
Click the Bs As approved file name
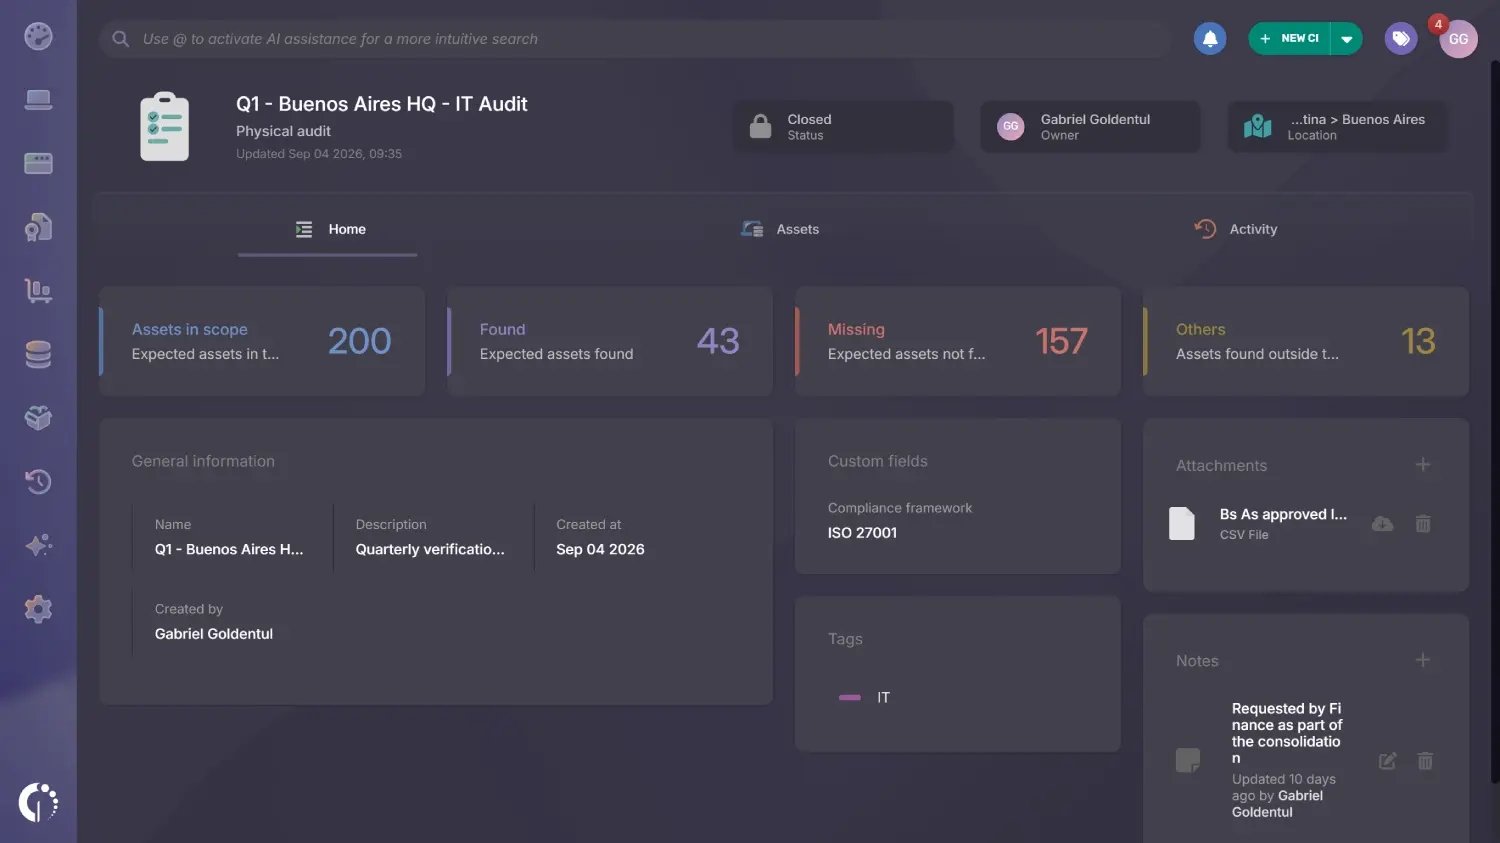pyautogui.click(x=1283, y=514)
